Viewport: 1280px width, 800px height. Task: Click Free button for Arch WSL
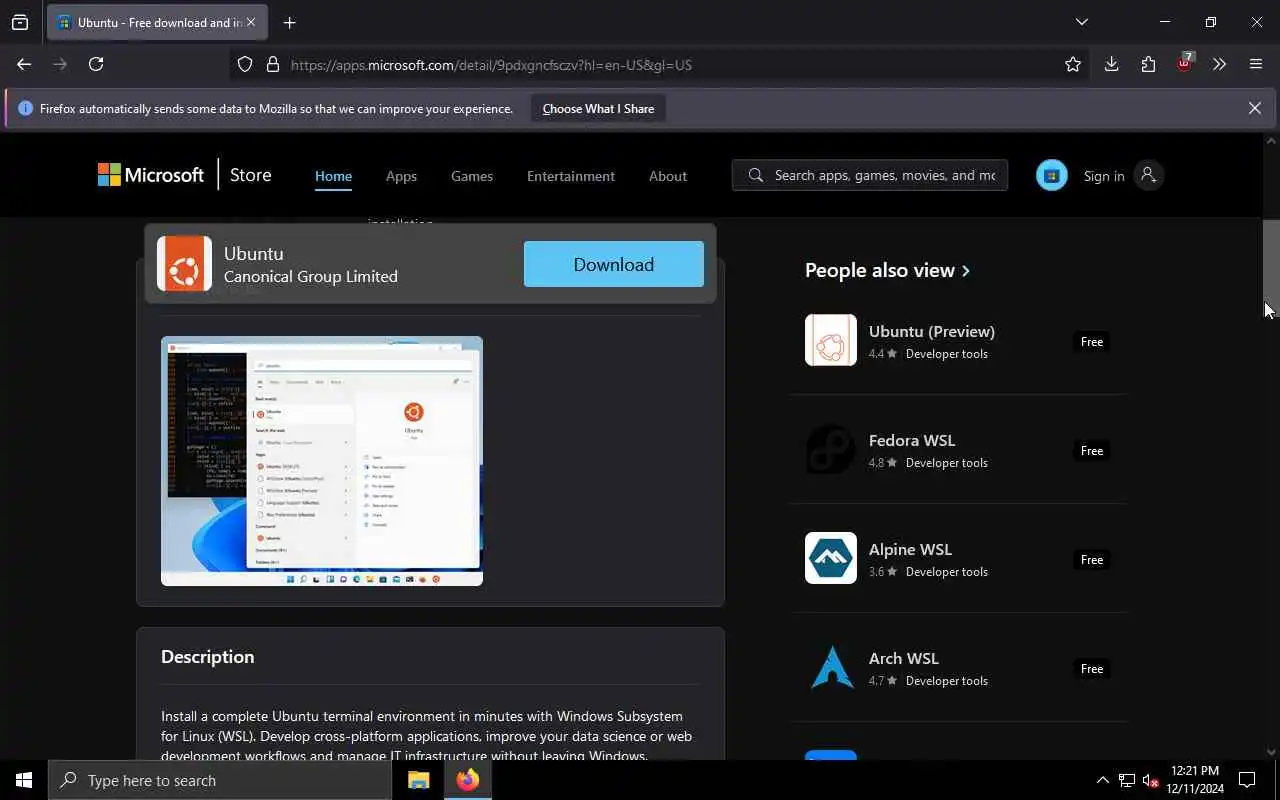(x=1092, y=669)
